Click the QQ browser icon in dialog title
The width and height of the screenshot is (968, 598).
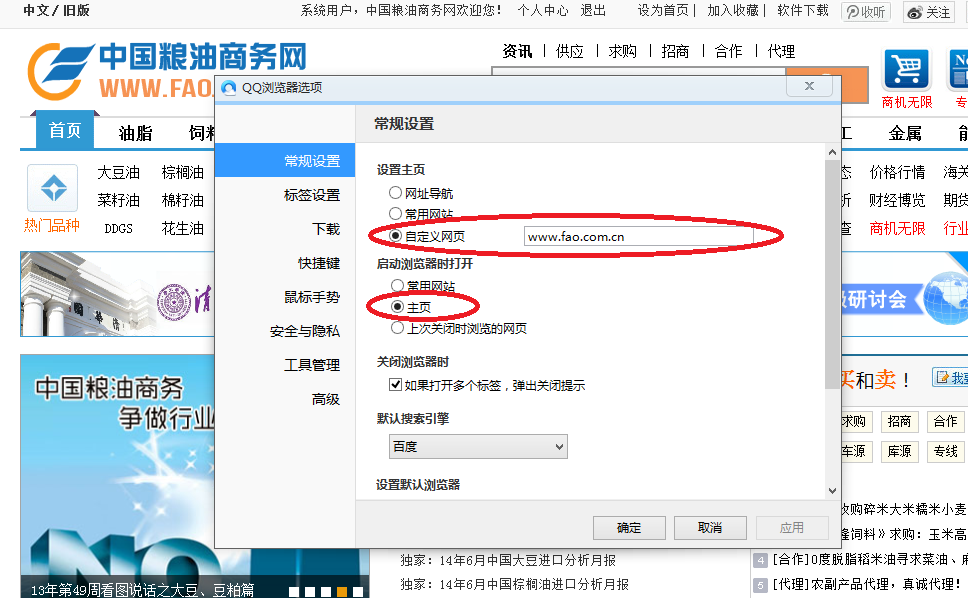(229, 88)
